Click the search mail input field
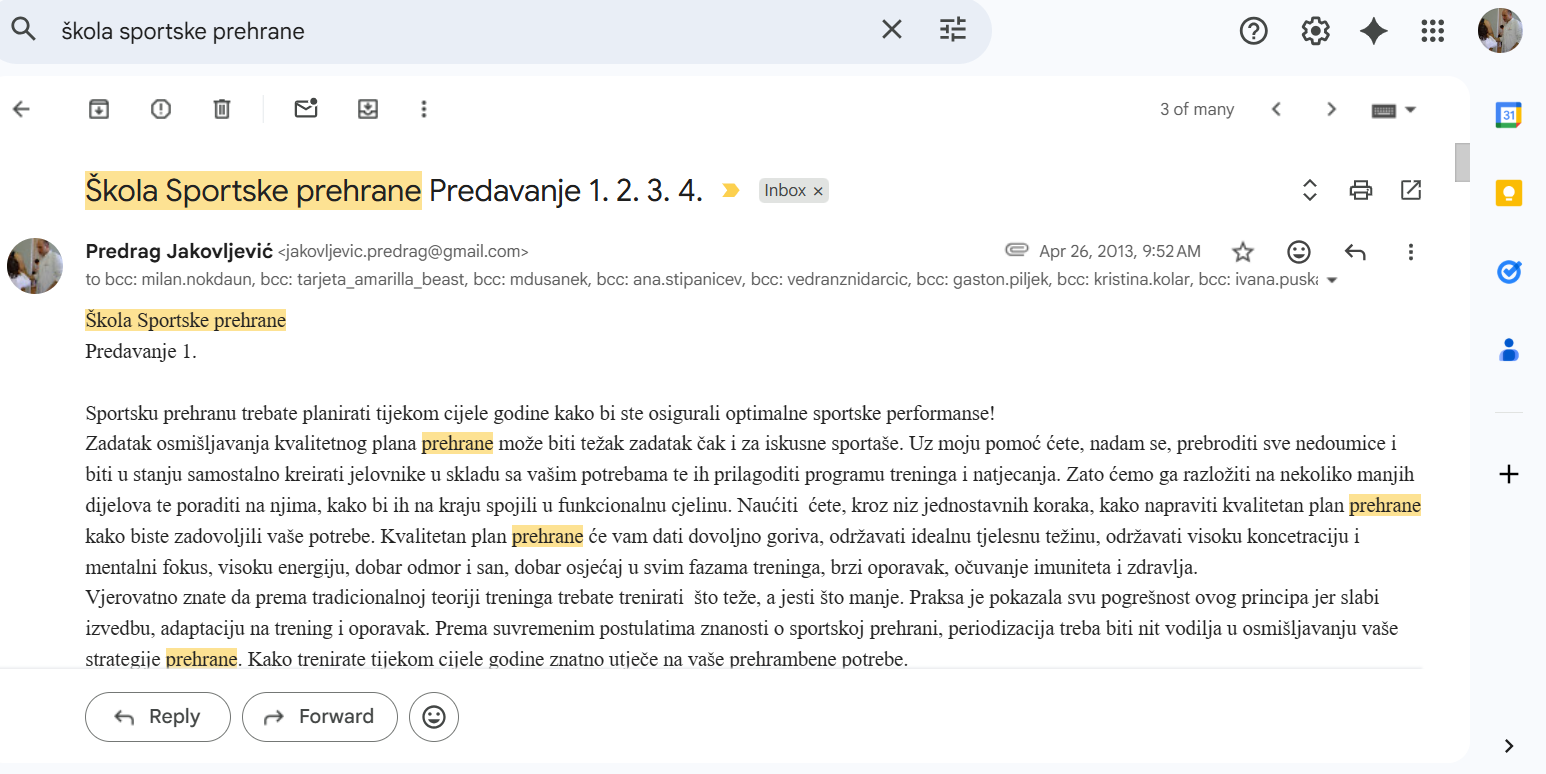 click(x=460, y=31)
